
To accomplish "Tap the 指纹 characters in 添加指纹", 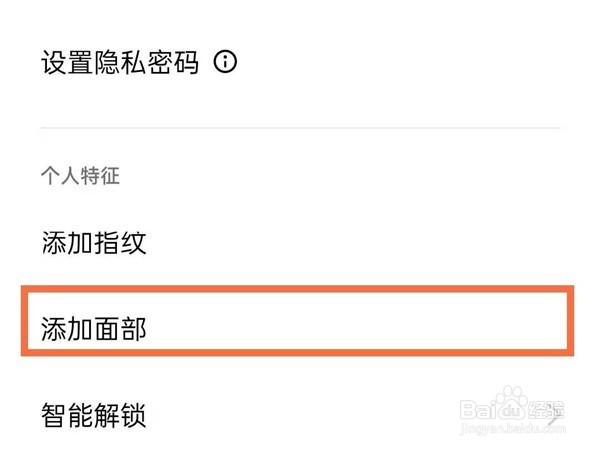I will pos(121,242).
